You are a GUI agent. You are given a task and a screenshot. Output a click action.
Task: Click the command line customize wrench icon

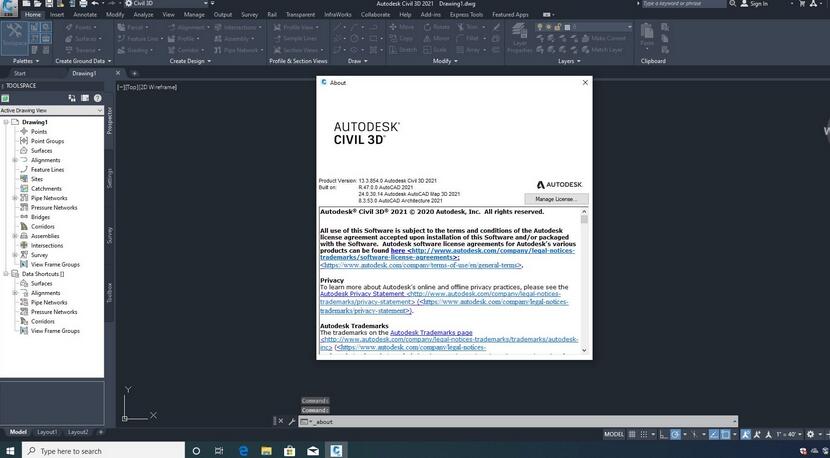(x=292, y=421)
